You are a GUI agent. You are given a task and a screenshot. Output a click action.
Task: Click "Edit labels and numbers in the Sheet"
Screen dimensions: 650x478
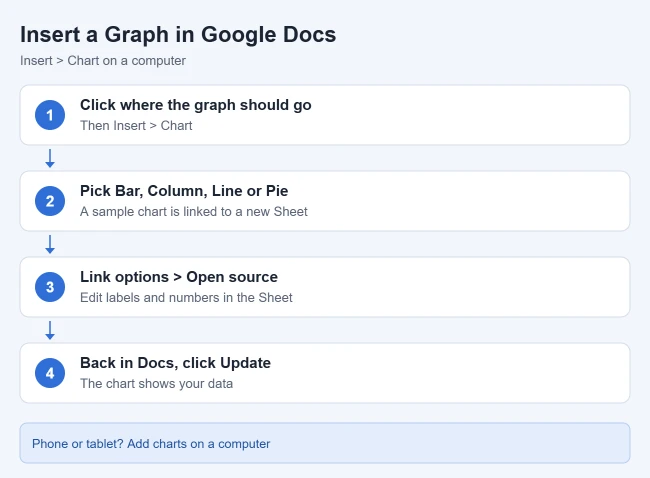(x=186, y=298)
